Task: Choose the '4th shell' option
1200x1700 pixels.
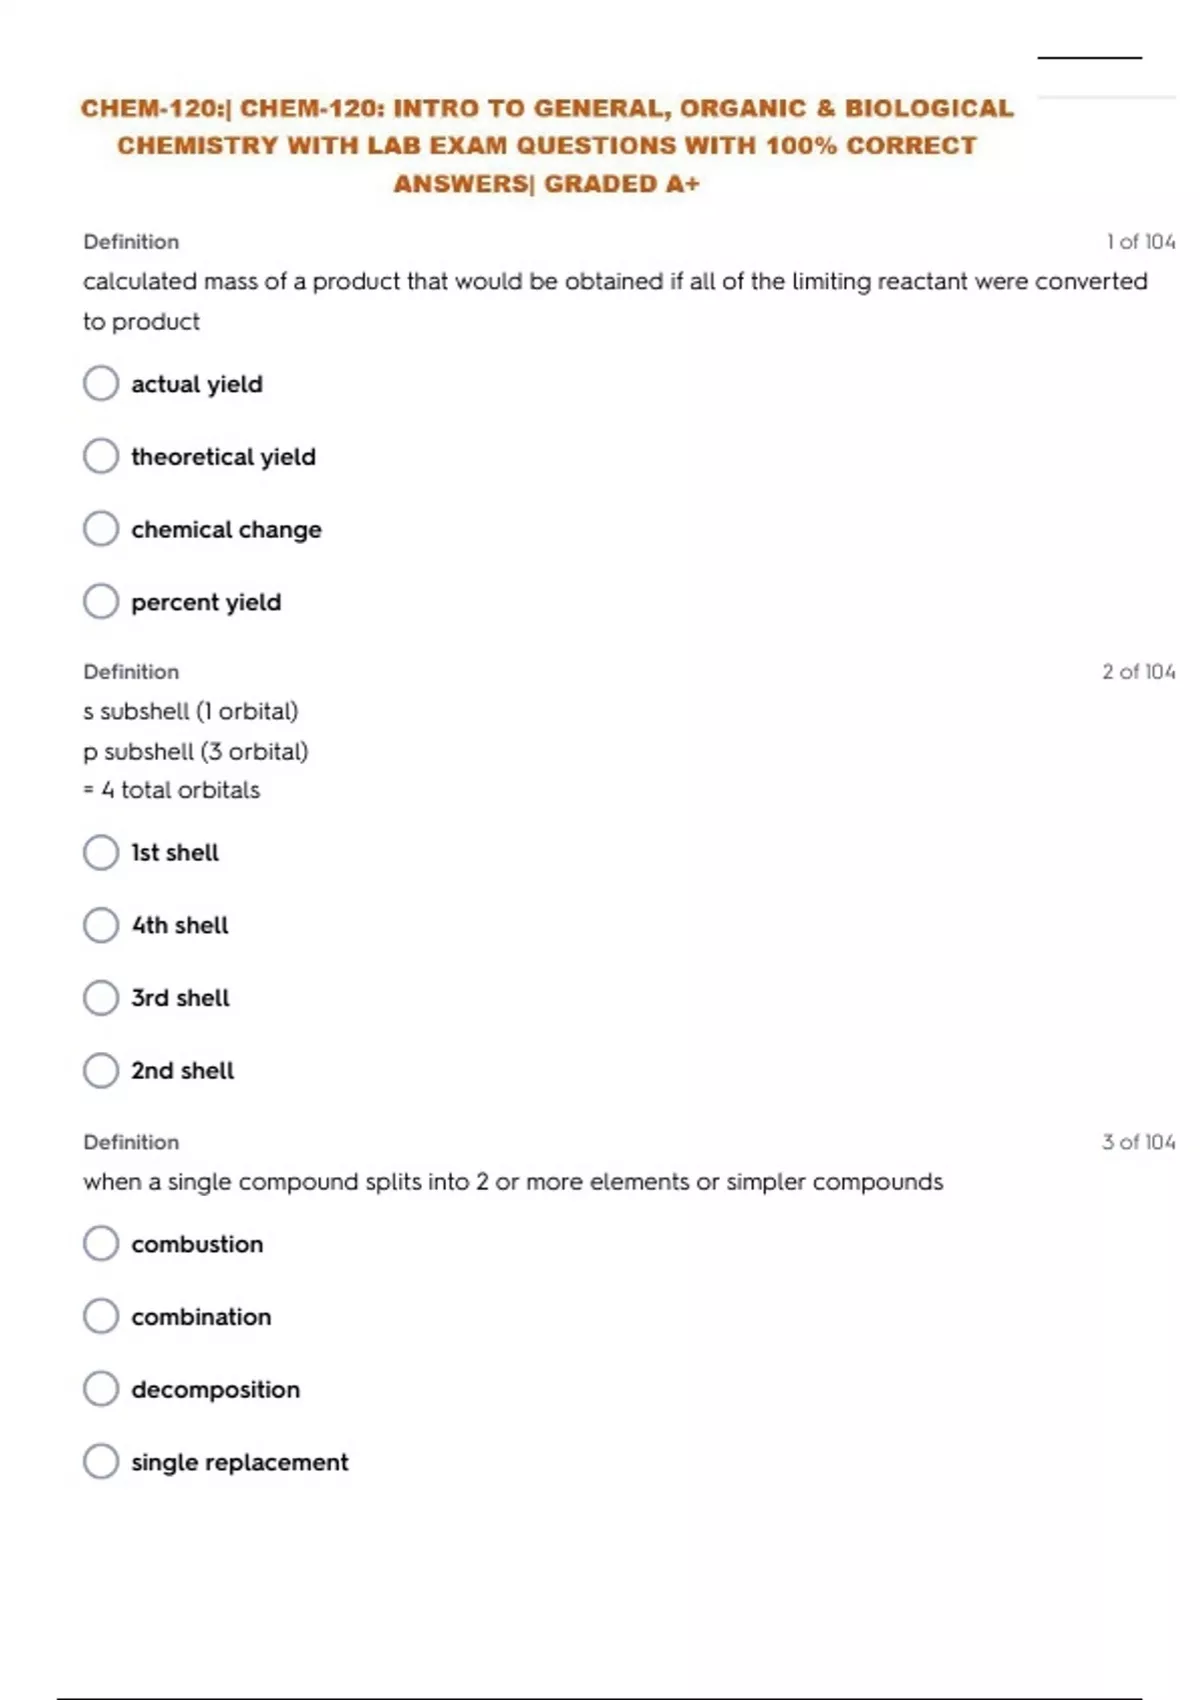Action: point(101,925)
